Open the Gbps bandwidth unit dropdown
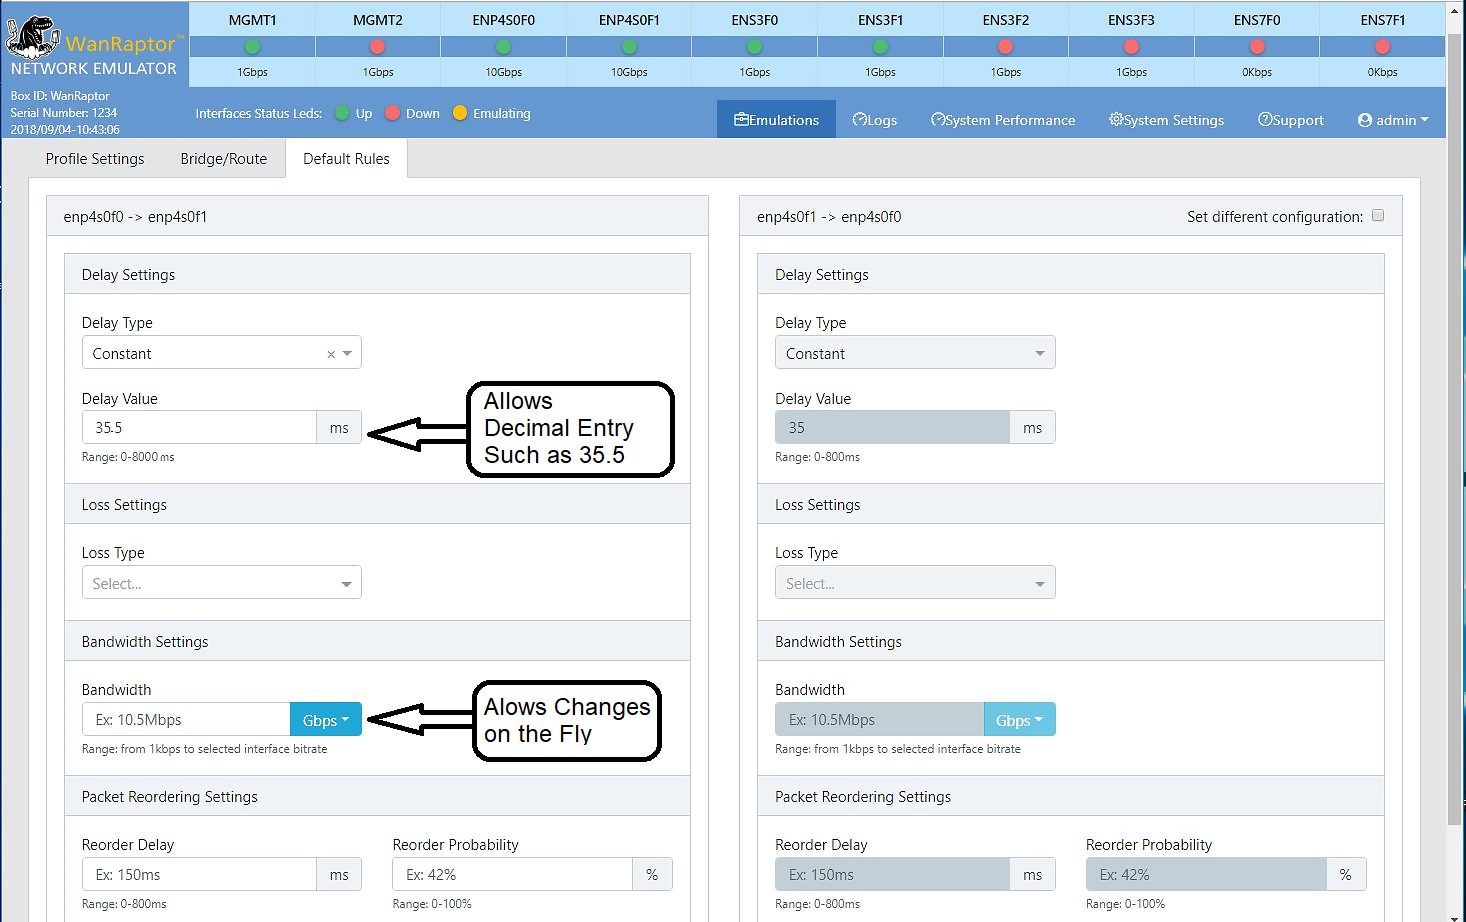The image size is (1466, 922). point(325,719)
